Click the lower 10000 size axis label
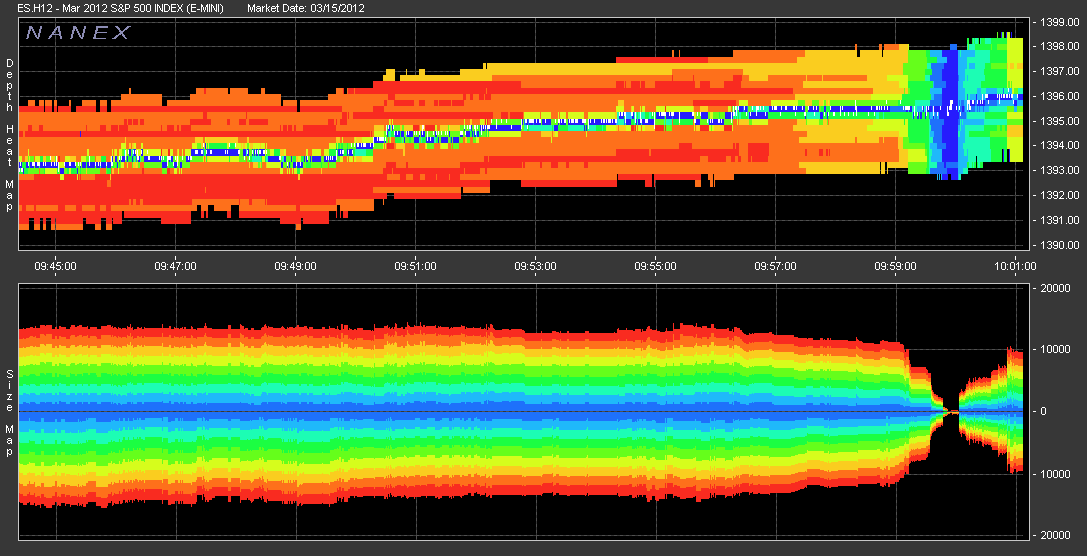This screenshot has height=556, width=1087. [1058, 474]
